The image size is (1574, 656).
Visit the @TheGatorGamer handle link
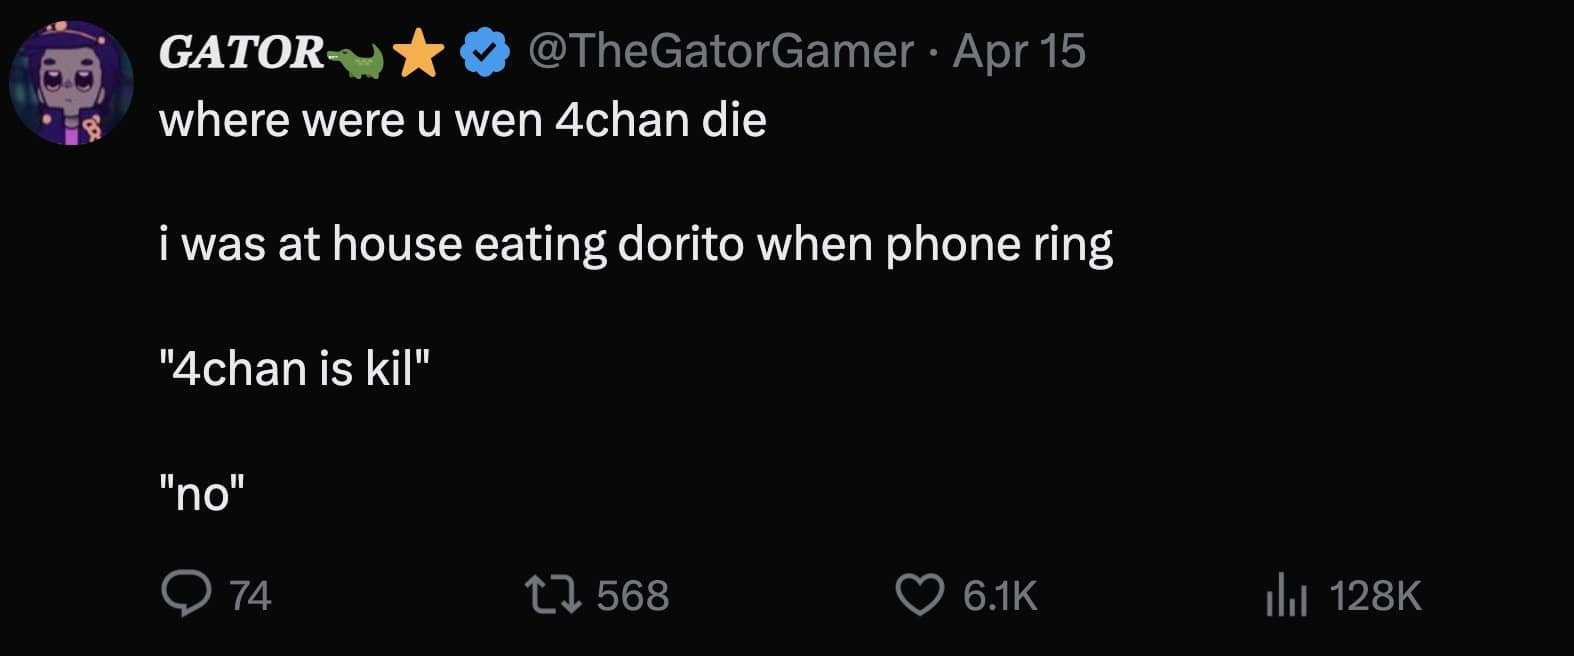click(720, 51)
